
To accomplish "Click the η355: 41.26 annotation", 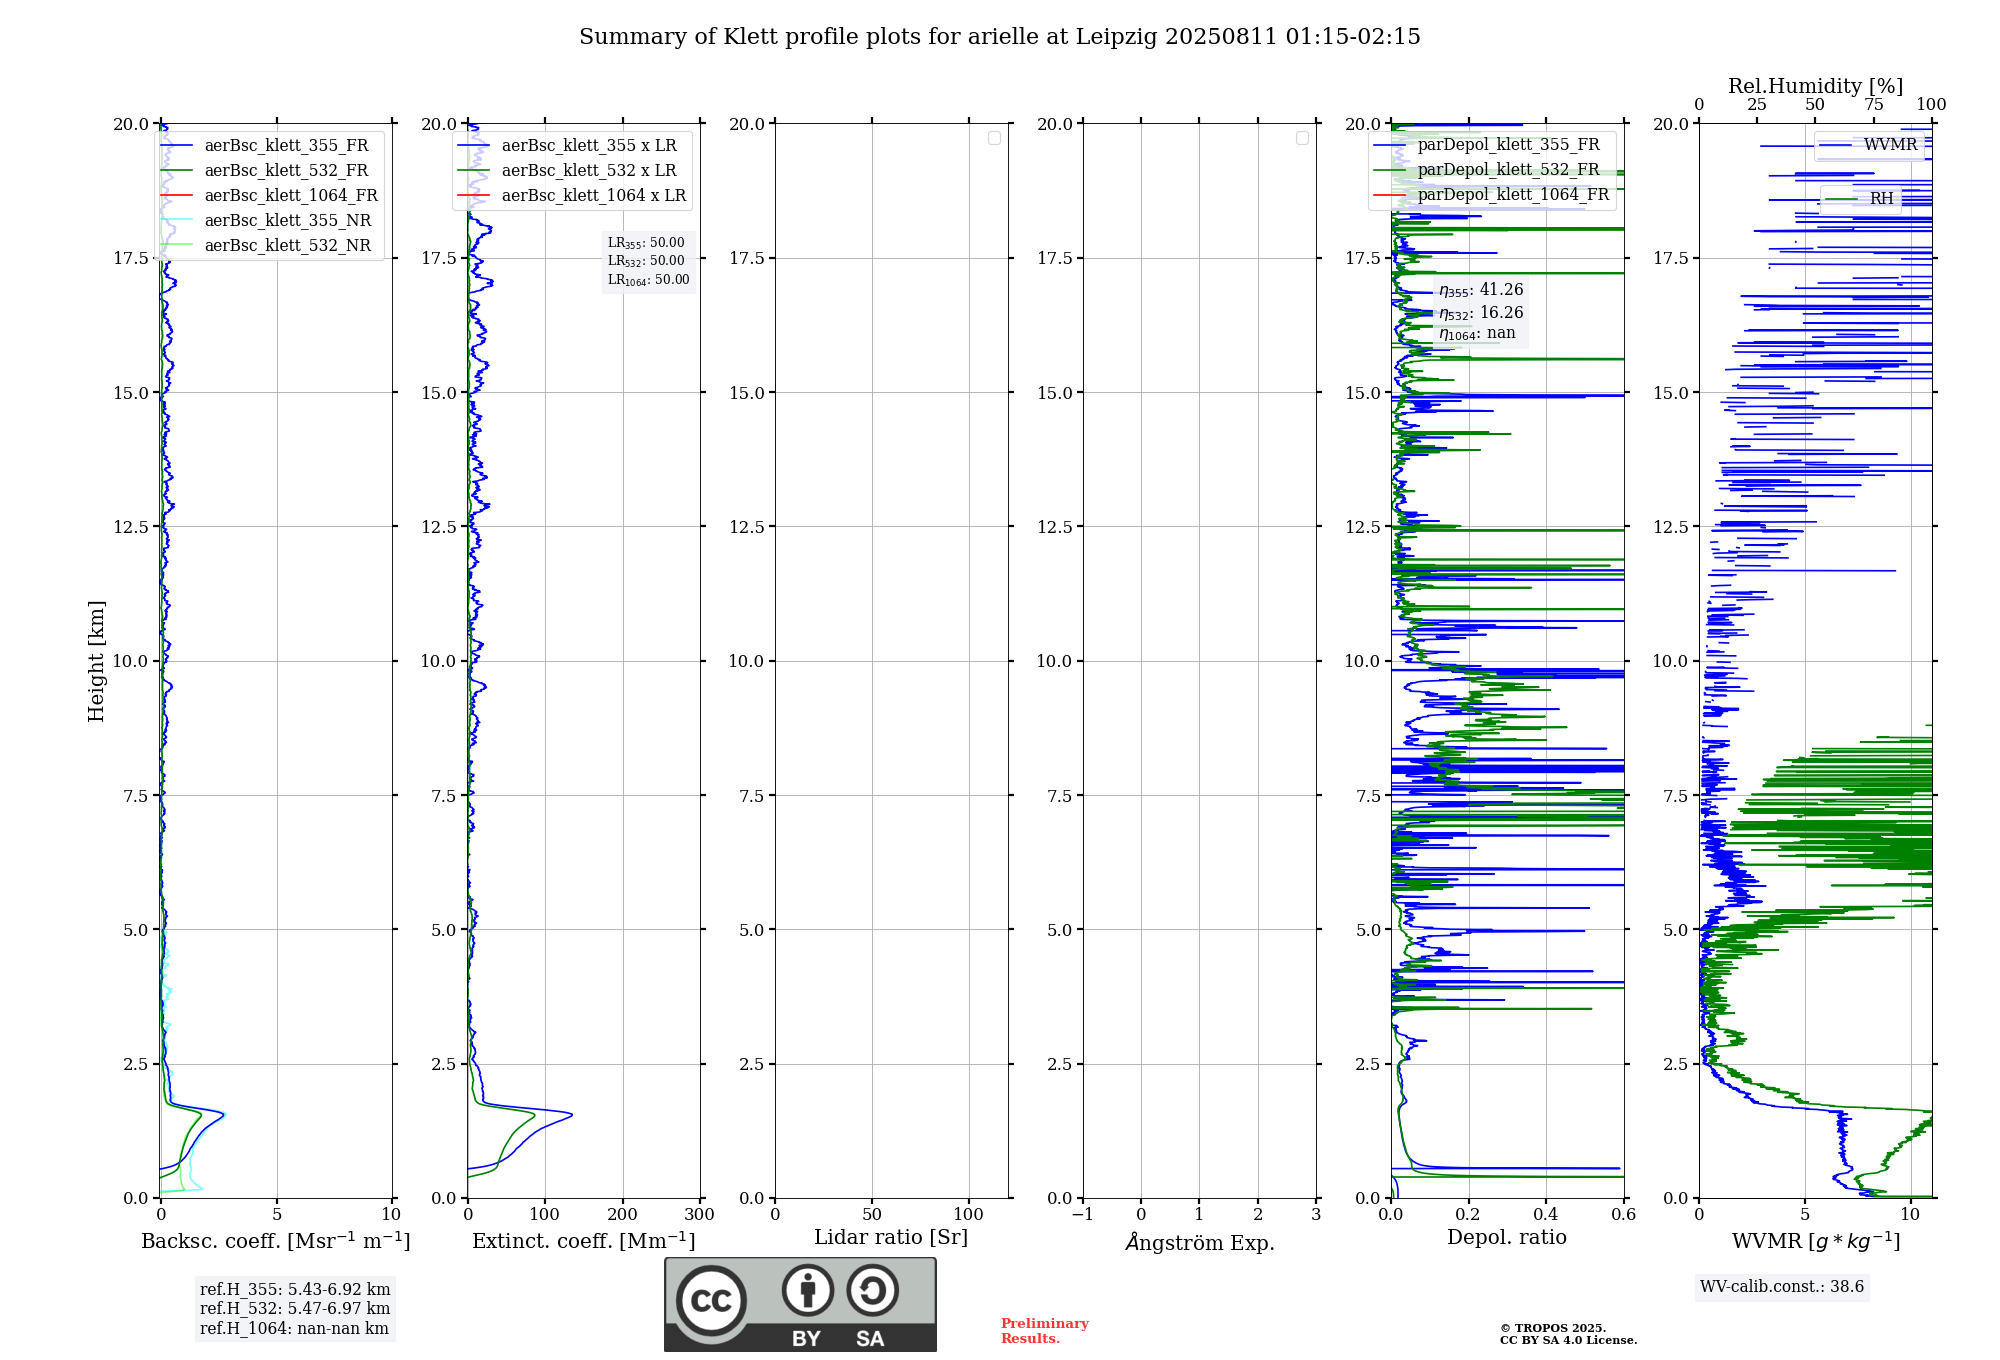I will coord(1481,290).
